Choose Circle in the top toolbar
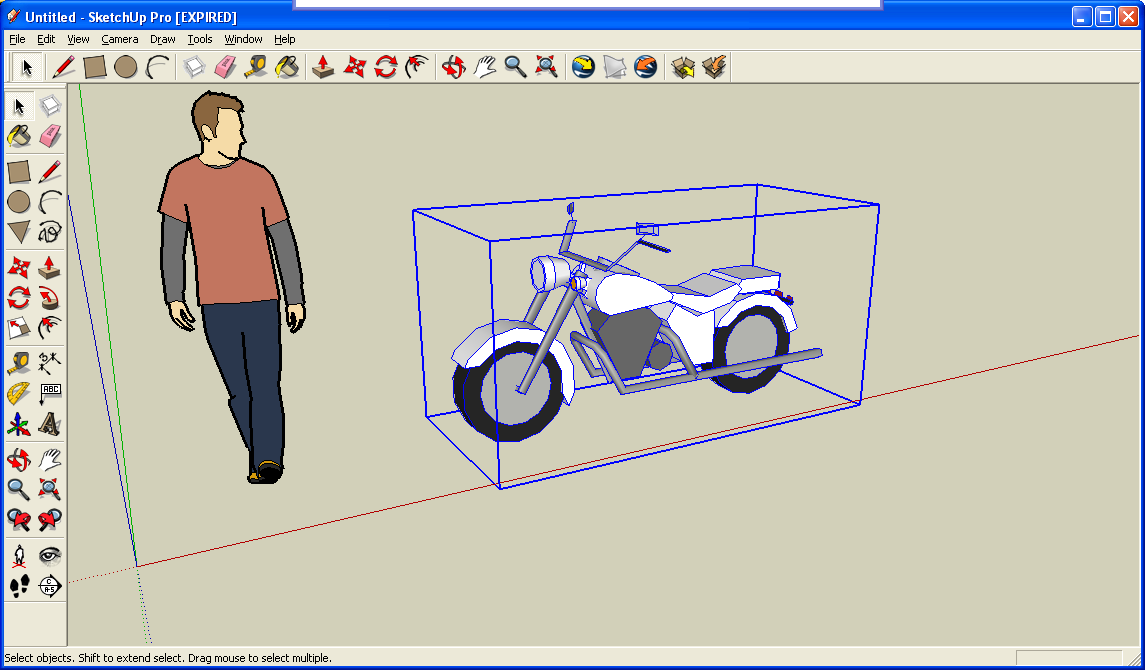The height and width of the screenshot is (670, 1145). coord(126,67)
